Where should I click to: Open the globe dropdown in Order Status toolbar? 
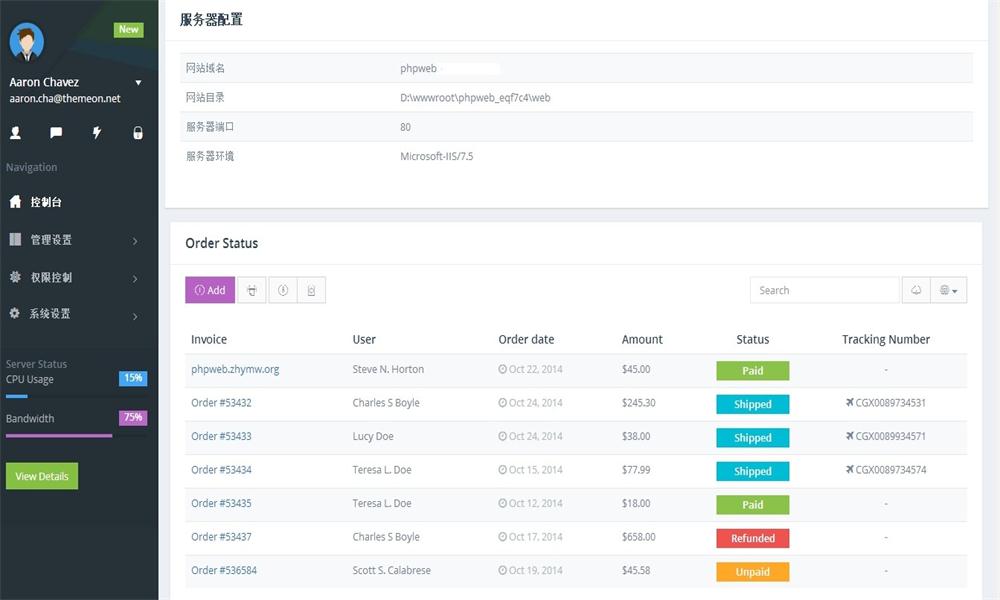click(948, 290)
